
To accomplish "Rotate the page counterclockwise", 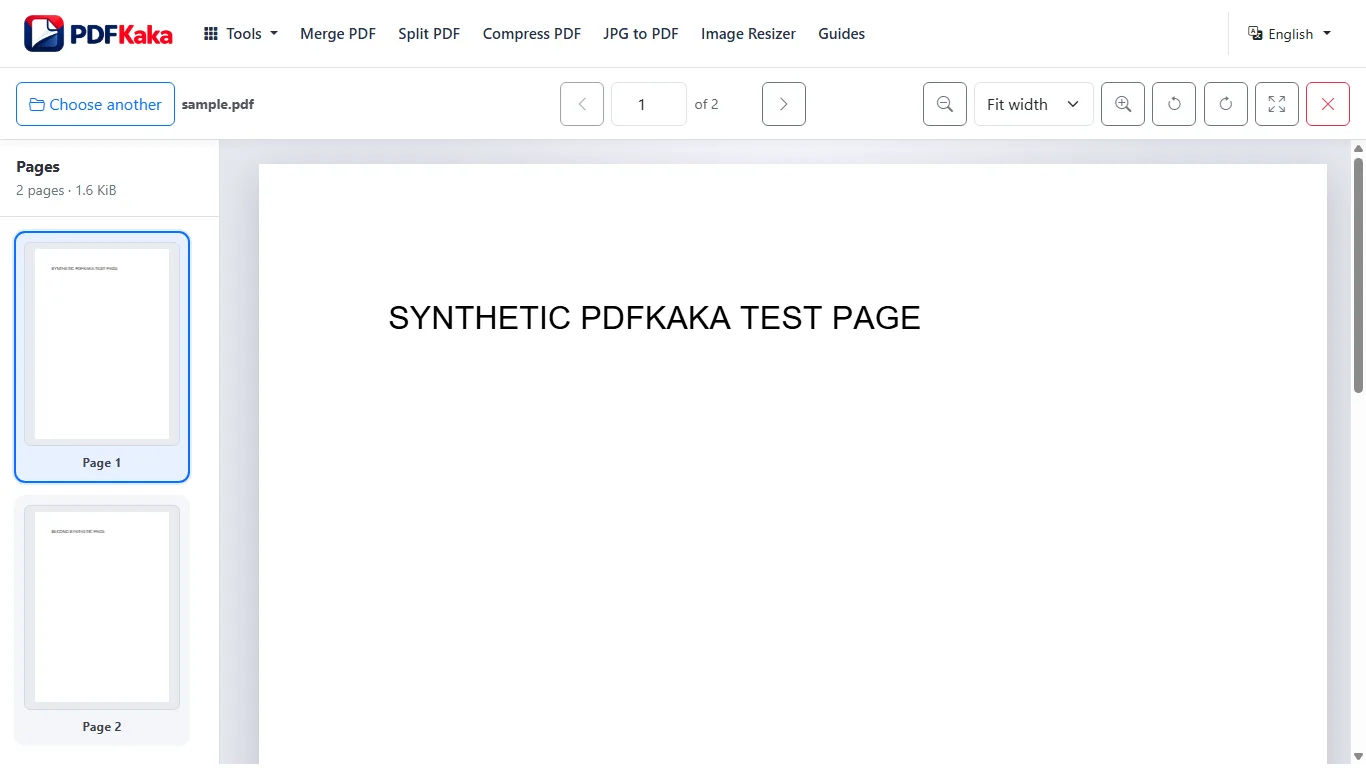I will tap(1174, 104).
